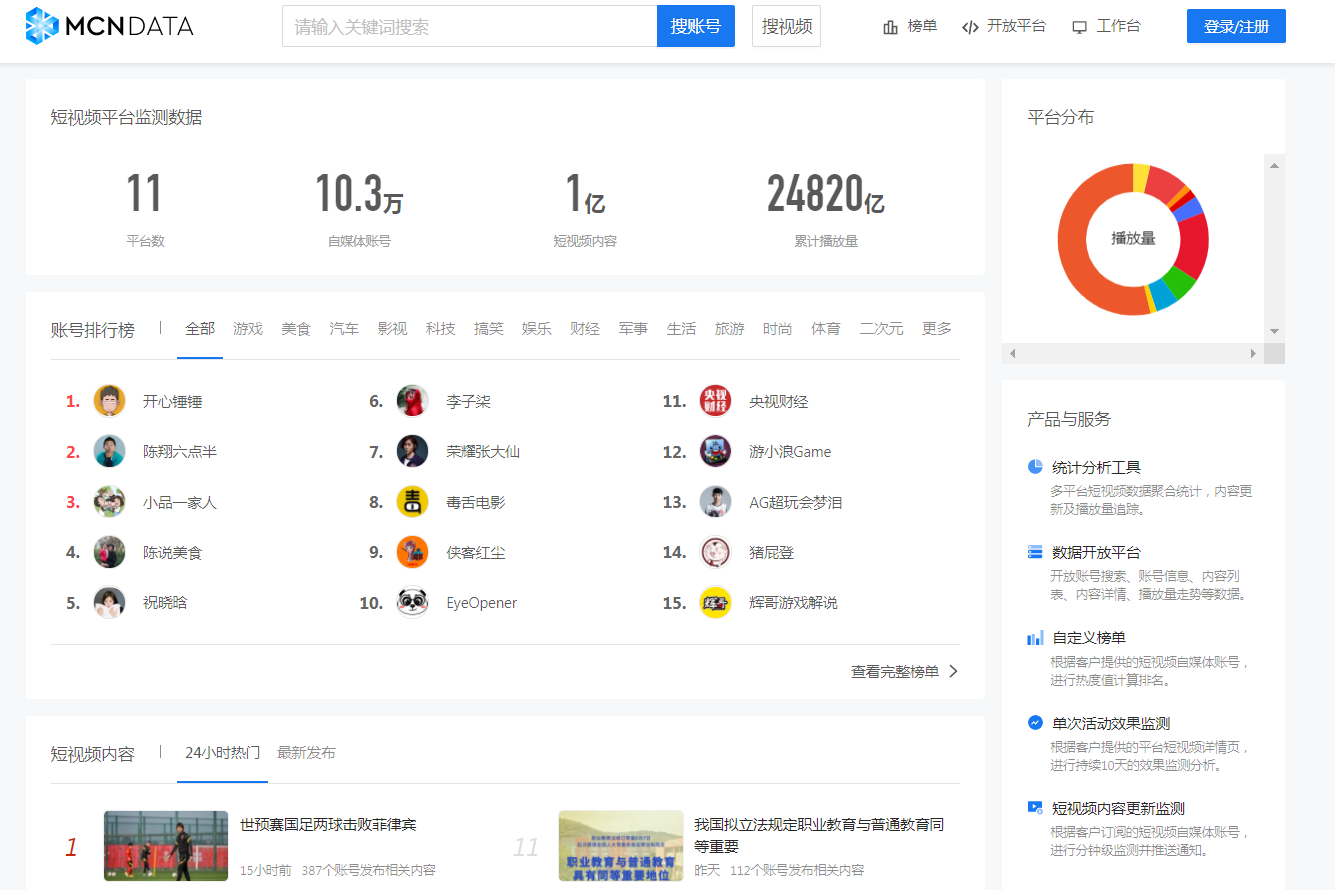Switch to 24小时热门 tab
The height and width of the screenshot is (890, 1335).
[222, 753]
